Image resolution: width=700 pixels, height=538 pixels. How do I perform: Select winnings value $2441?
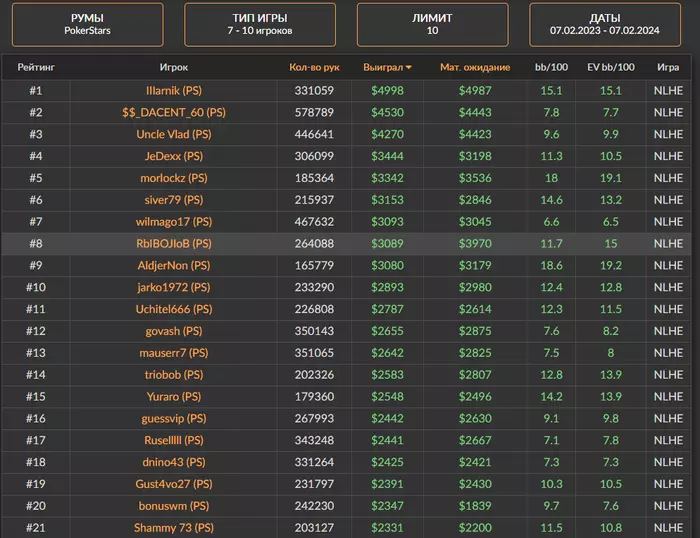(x=387, y=441)
